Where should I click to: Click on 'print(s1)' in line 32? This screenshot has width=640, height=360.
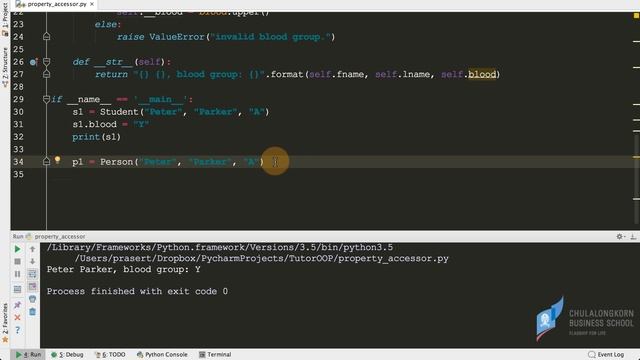pyautogui.click(x=96, y=137)
